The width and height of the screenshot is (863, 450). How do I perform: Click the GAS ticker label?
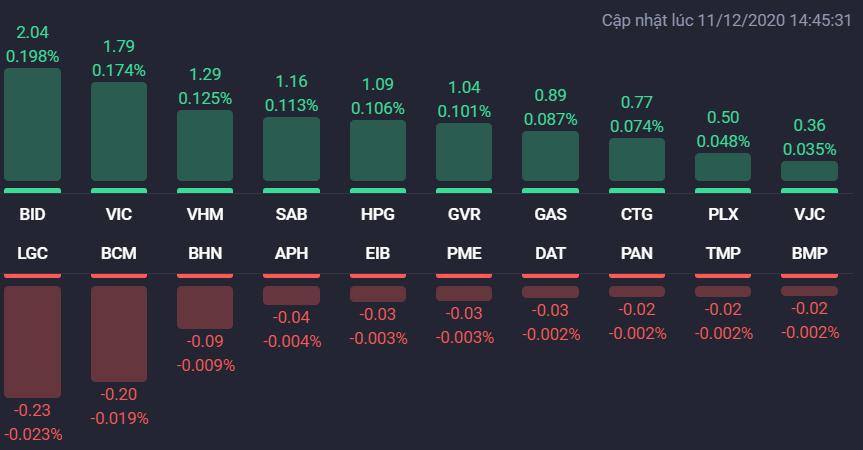tap(550, 214)
